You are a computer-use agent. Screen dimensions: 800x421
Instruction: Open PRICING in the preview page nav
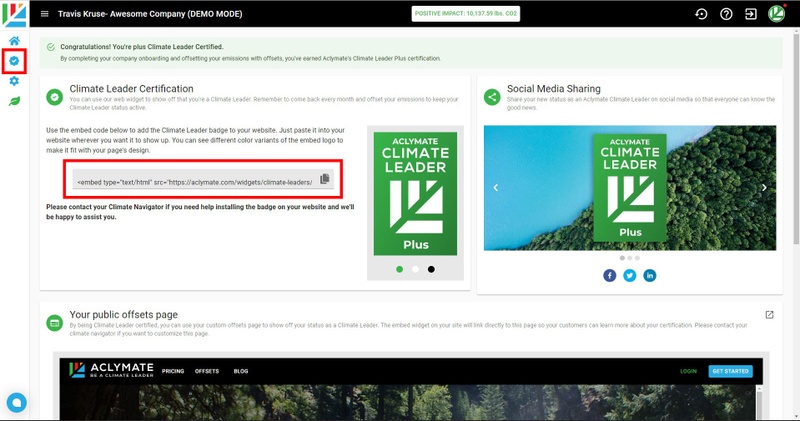coord(173,371)
